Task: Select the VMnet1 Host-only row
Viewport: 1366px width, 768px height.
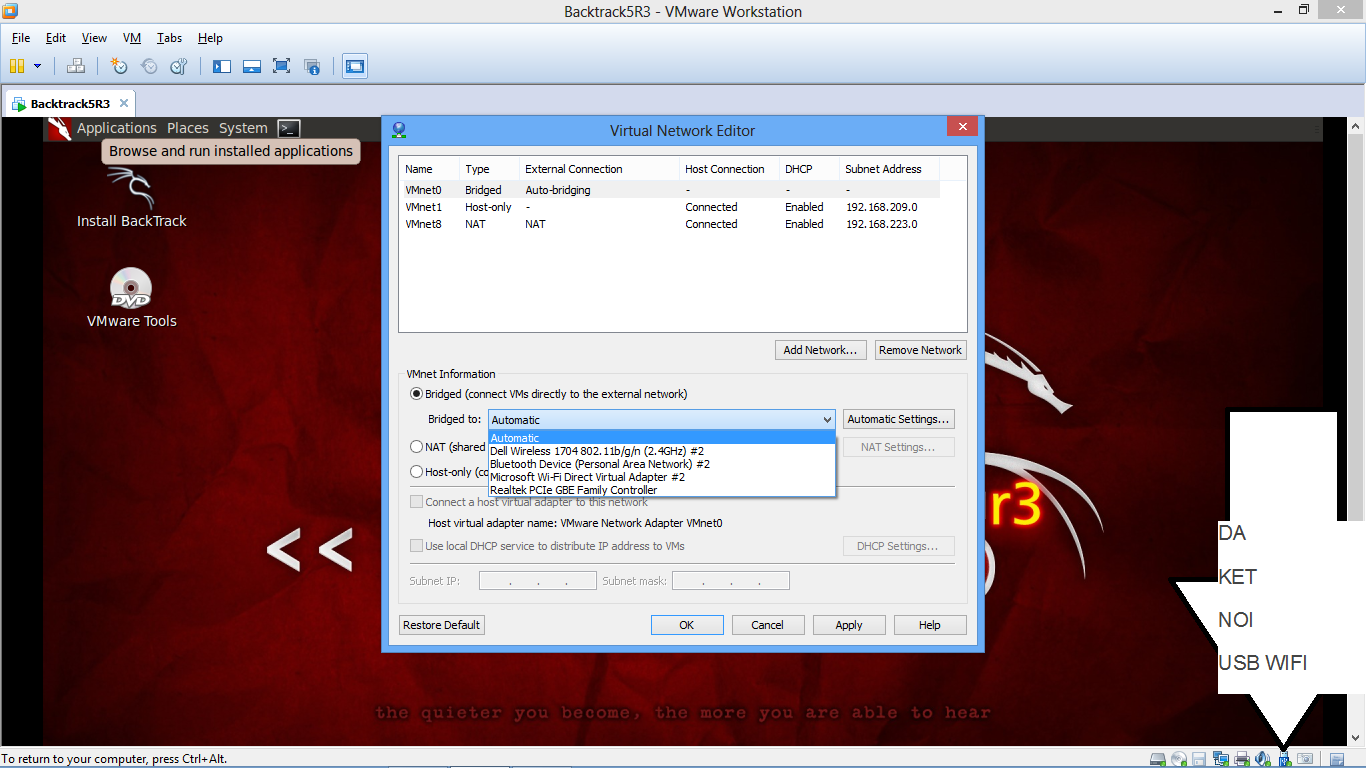Action: [x=670, y=207]
